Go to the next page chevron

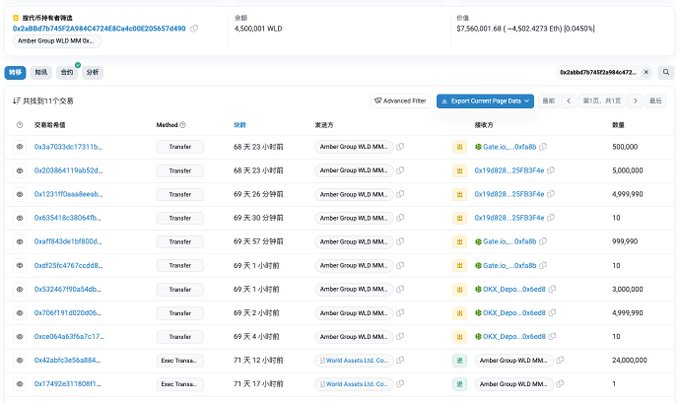pos(635,101)
